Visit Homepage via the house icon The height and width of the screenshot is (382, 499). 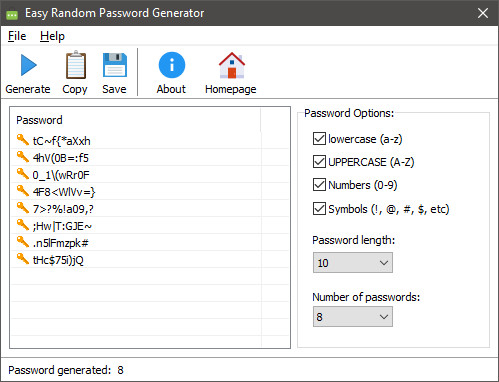pyautogui.click(x=232, y=65)
